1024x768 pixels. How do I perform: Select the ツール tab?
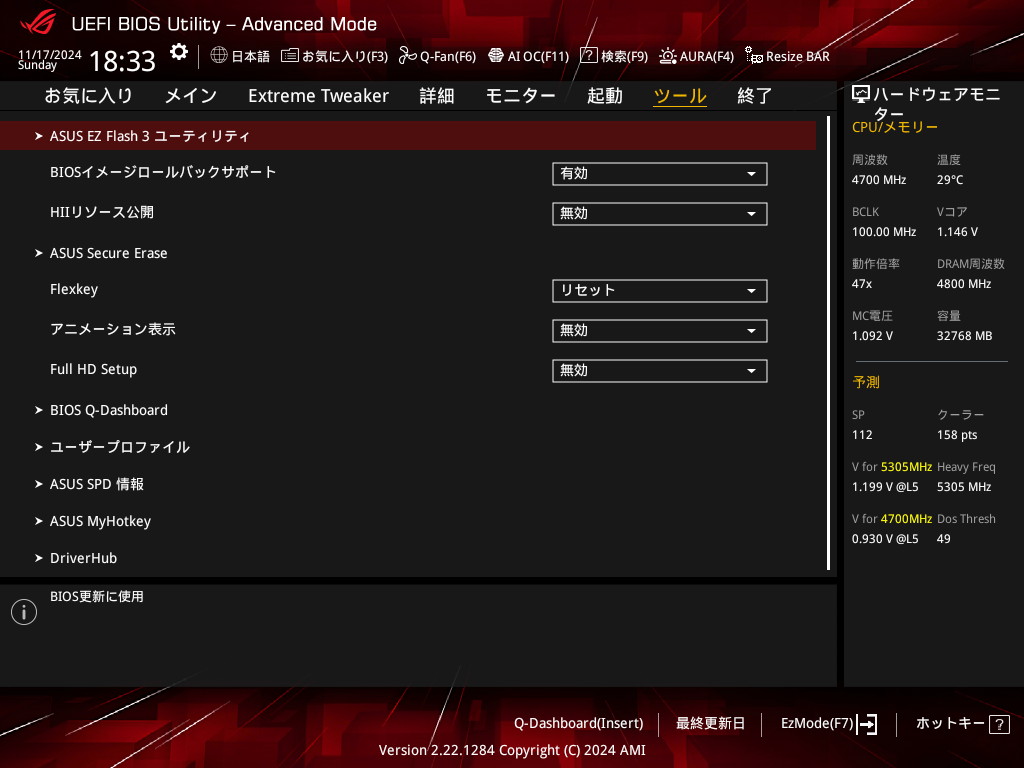click(x=680, y=96)
